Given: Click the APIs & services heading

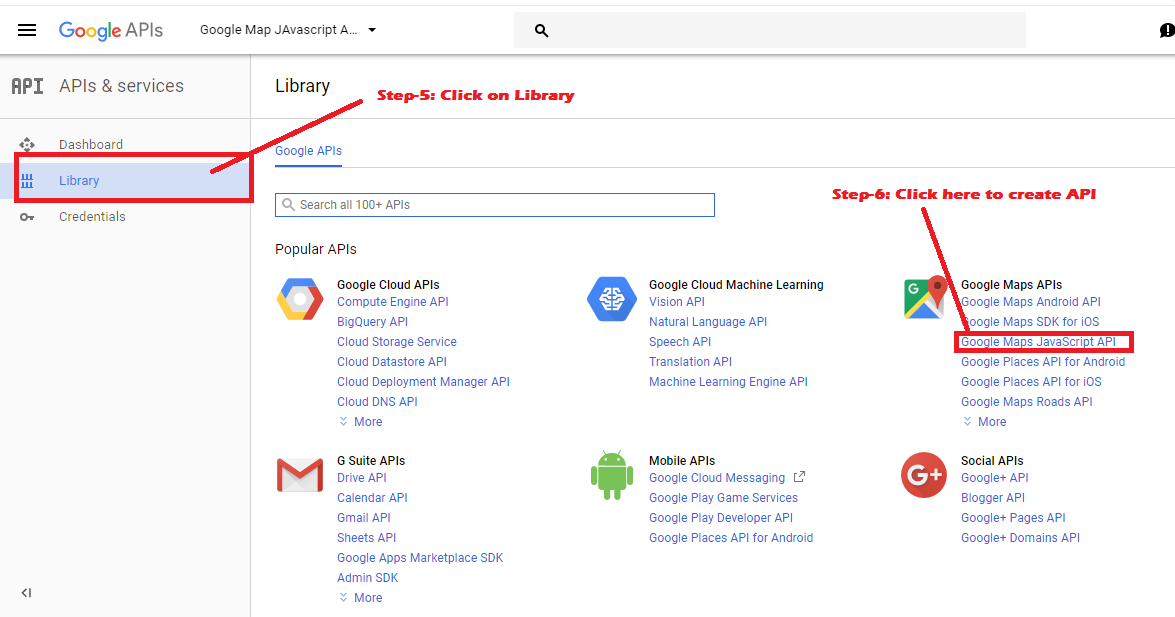Looking at the screenshot, I should (x=121, y=86).
